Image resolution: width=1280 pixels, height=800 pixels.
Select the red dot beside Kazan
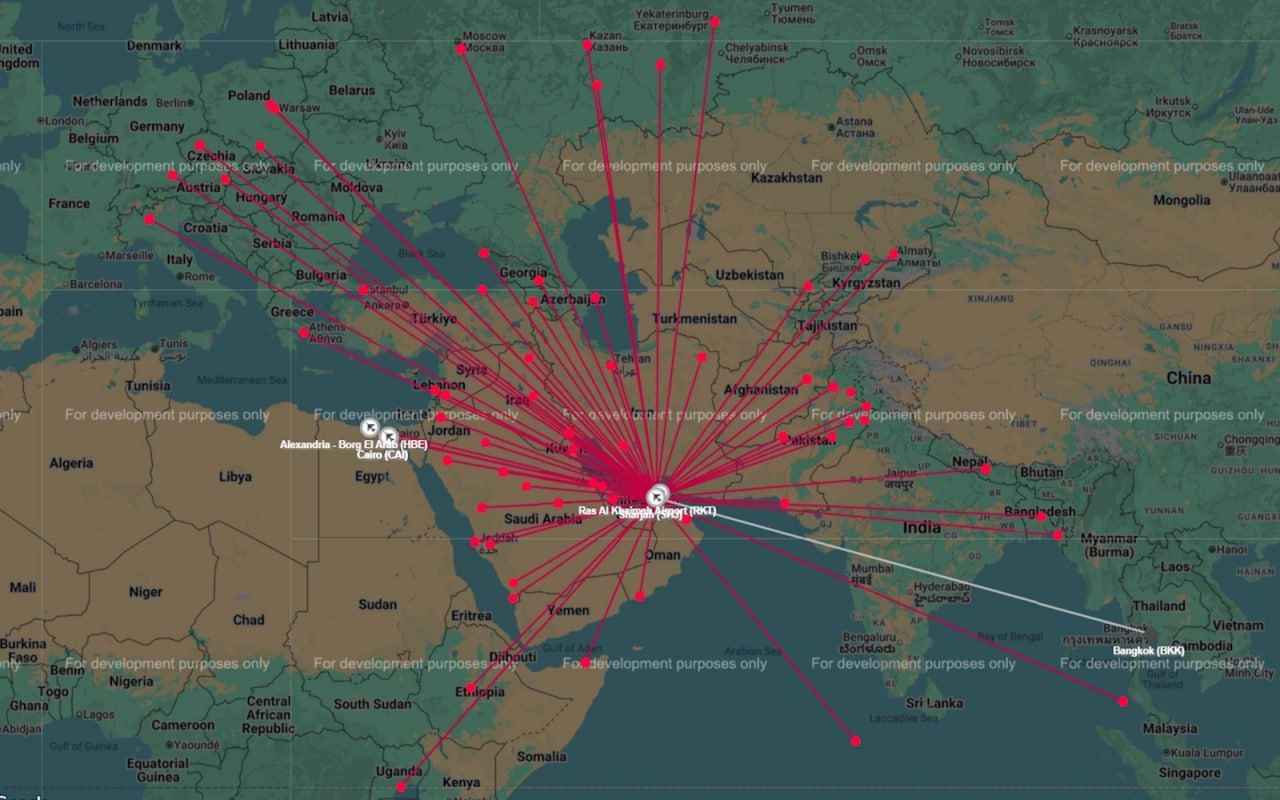588,45
